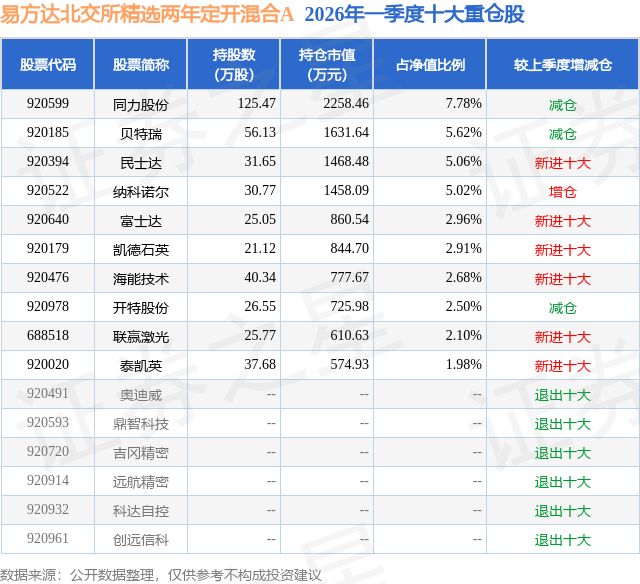Click the 数据来源 footnote text

point(161,575)
